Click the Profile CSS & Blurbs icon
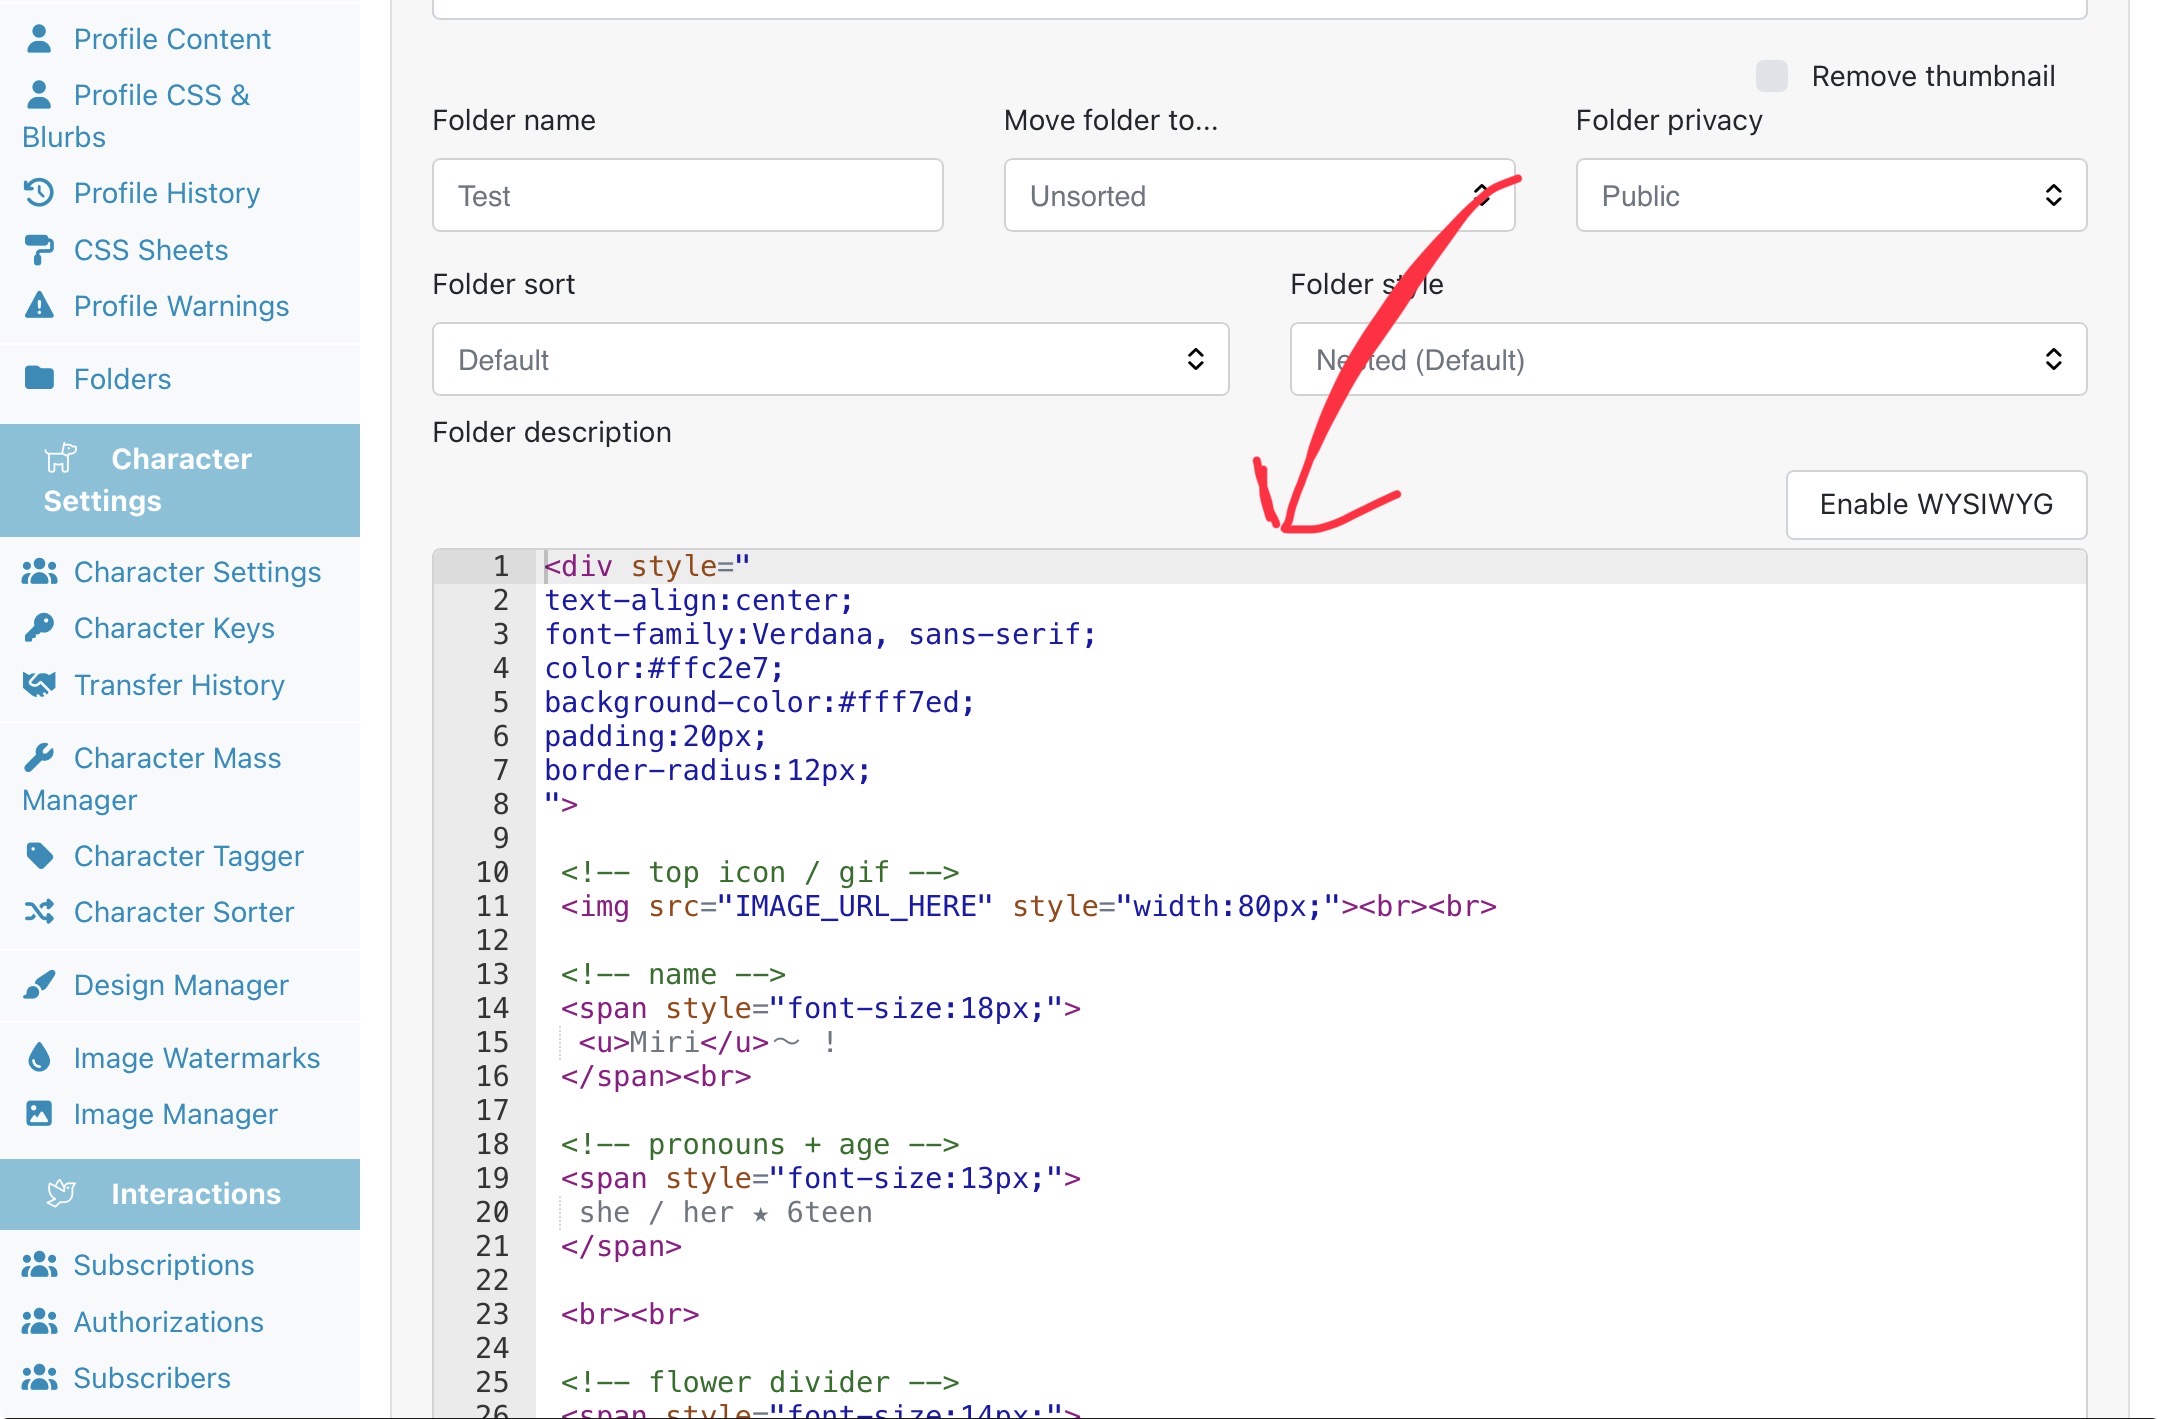 coord(39,95)
